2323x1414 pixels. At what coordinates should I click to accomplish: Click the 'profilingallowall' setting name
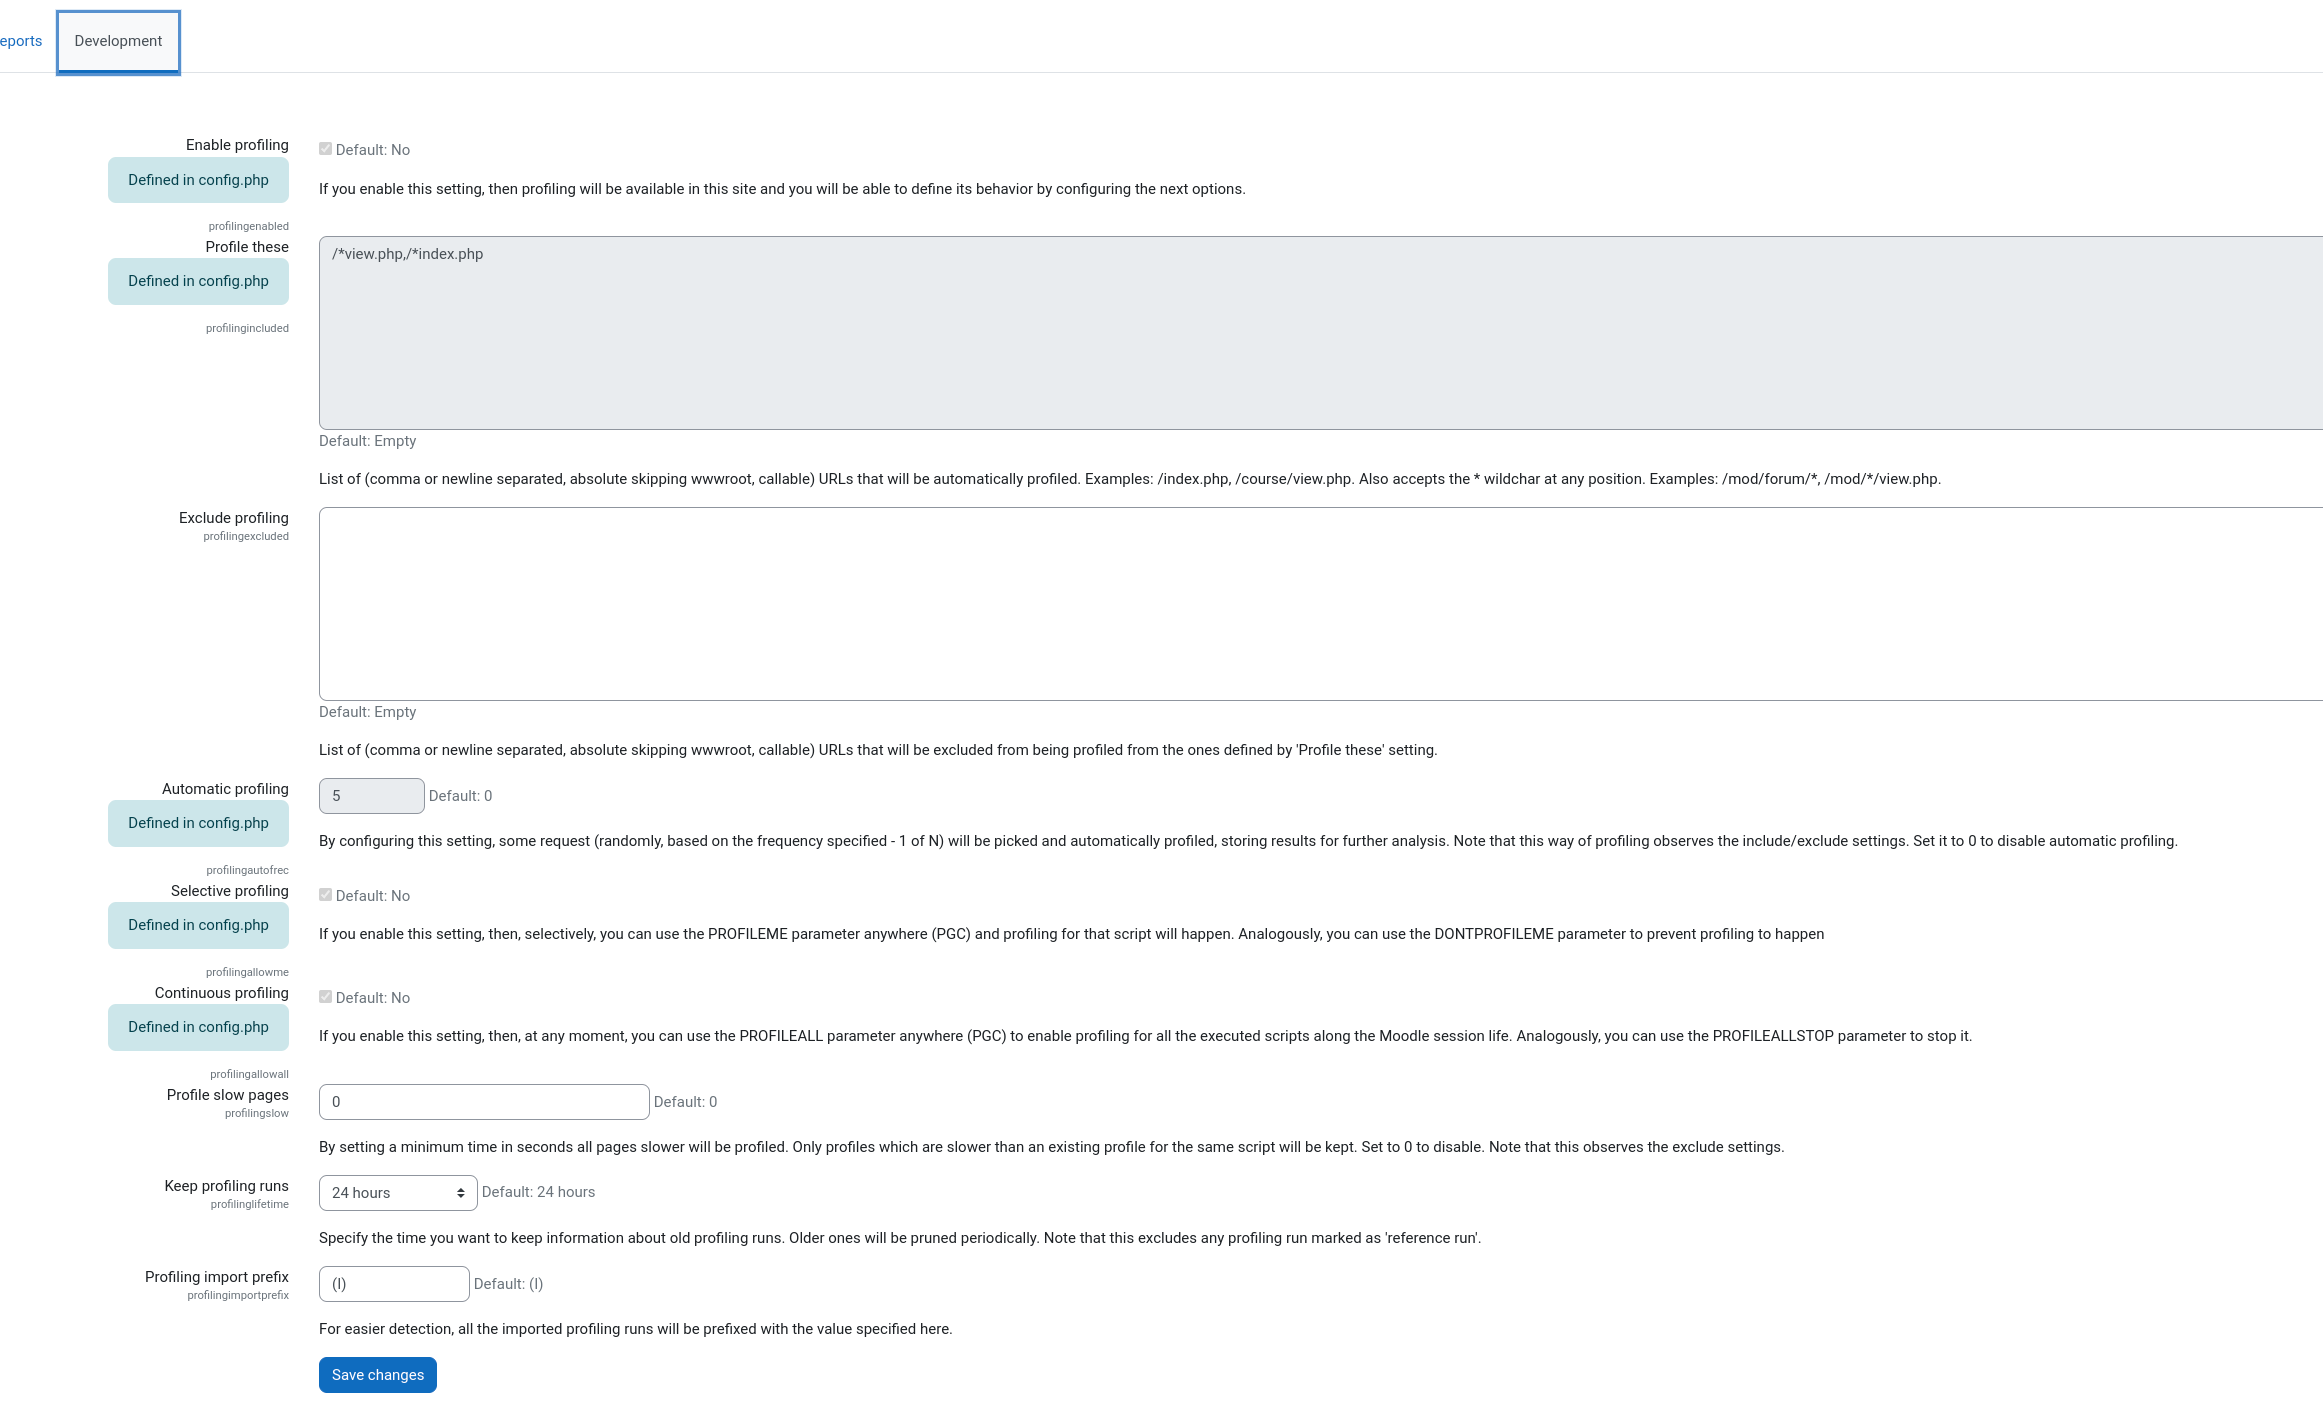click(249, 1074)
